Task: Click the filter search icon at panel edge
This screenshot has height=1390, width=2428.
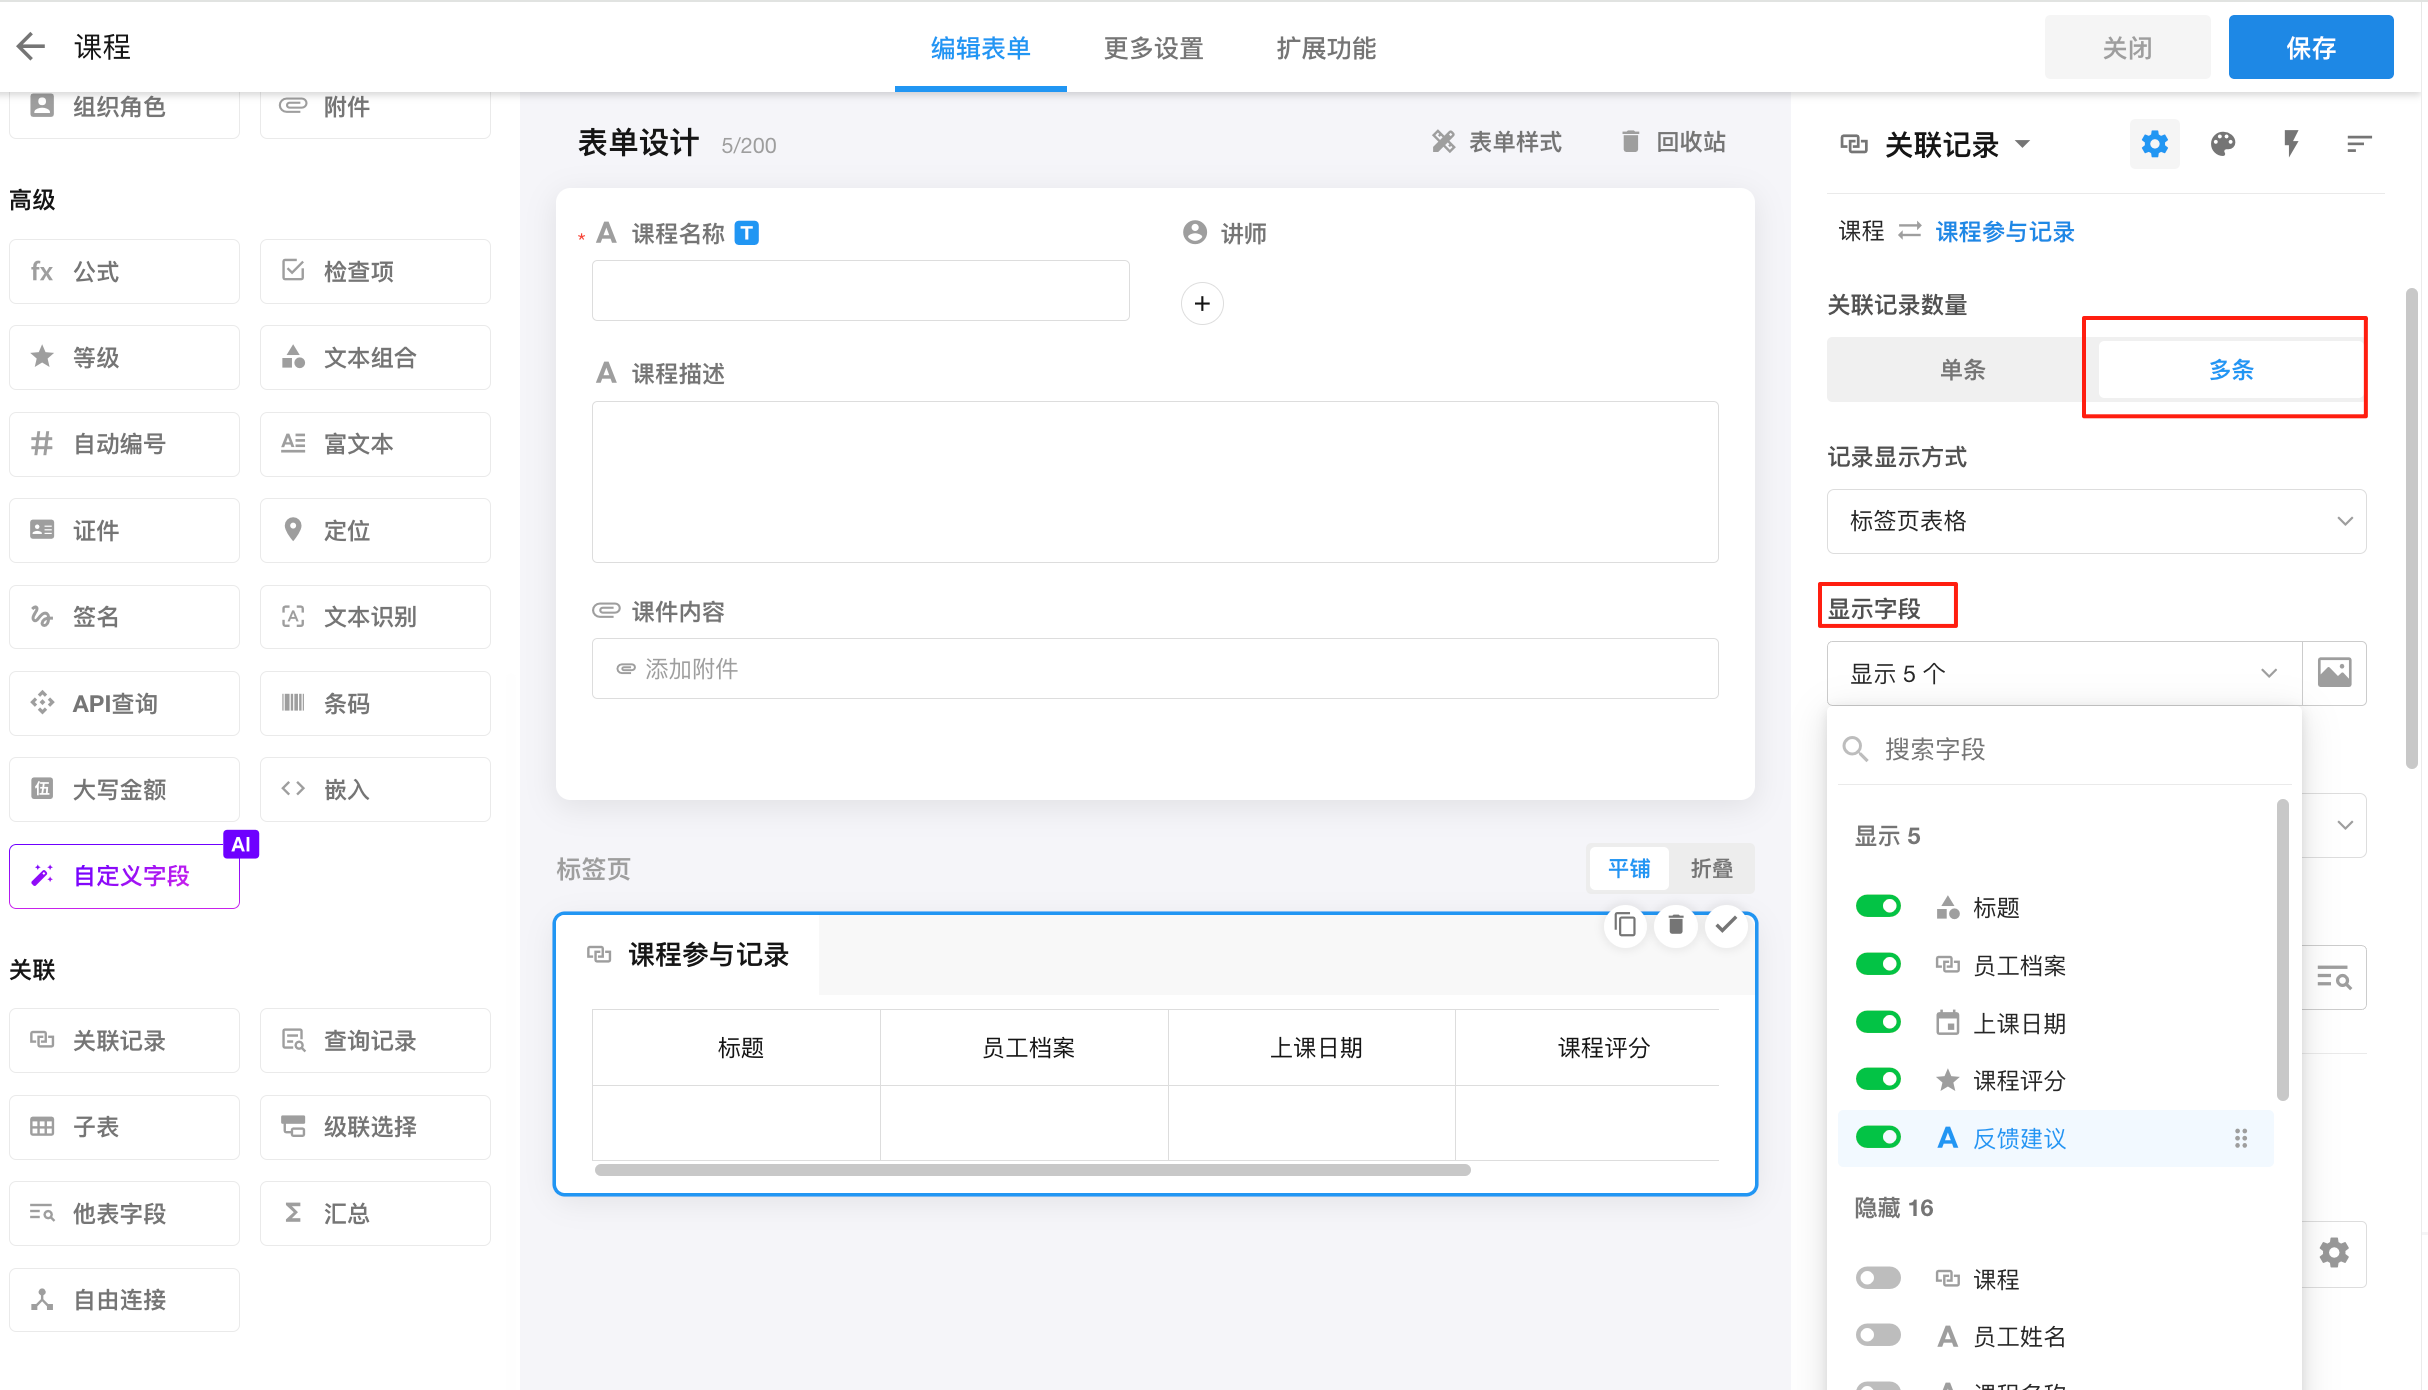Action: pos(2334,977)
